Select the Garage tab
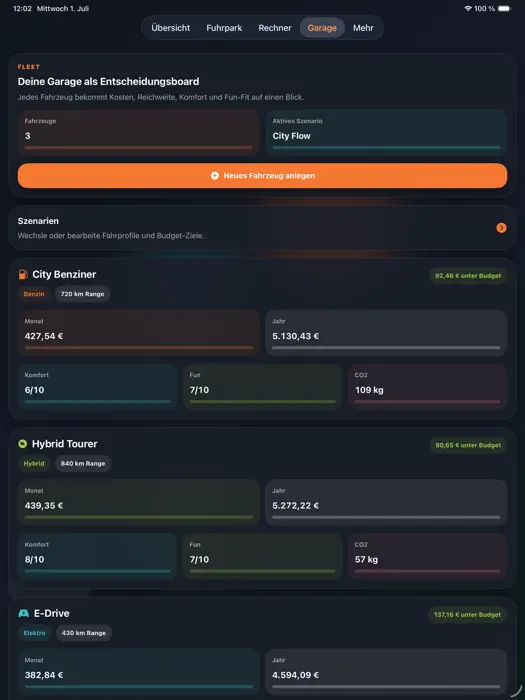Screen dimensions: 525x700 322,28
